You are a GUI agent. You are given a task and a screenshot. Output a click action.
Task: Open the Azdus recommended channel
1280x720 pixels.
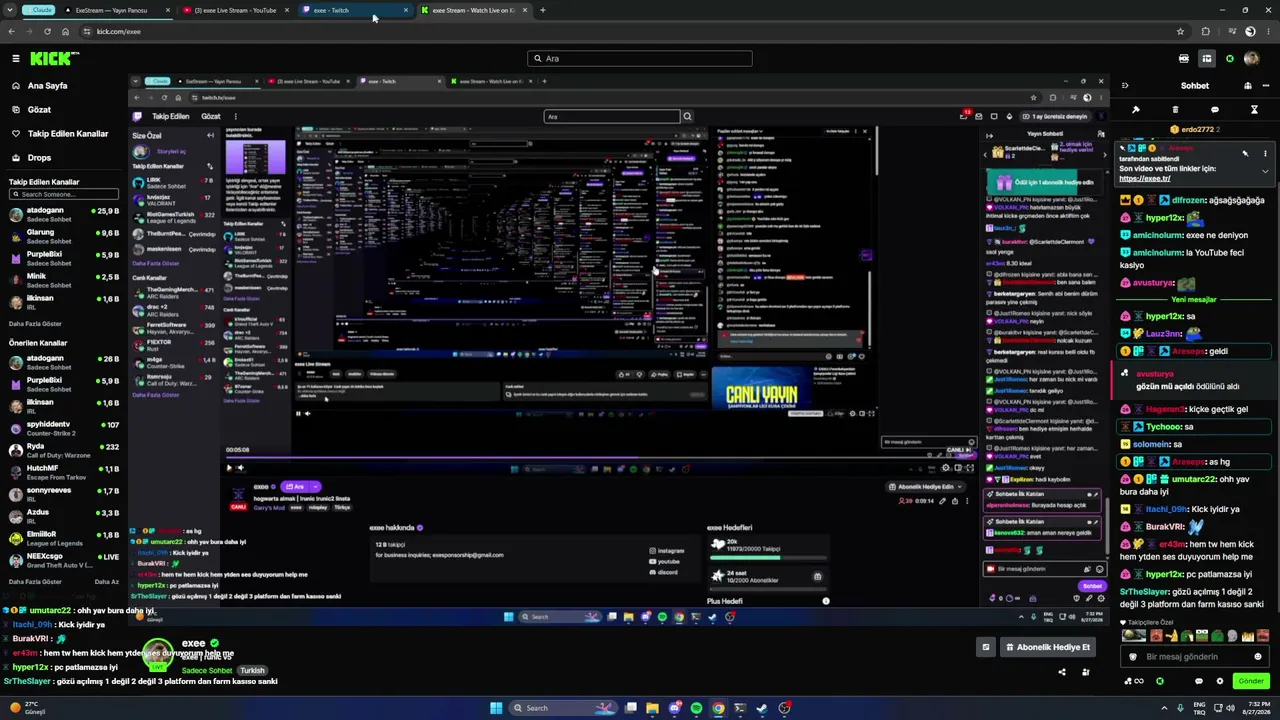(x=64, y=516)
